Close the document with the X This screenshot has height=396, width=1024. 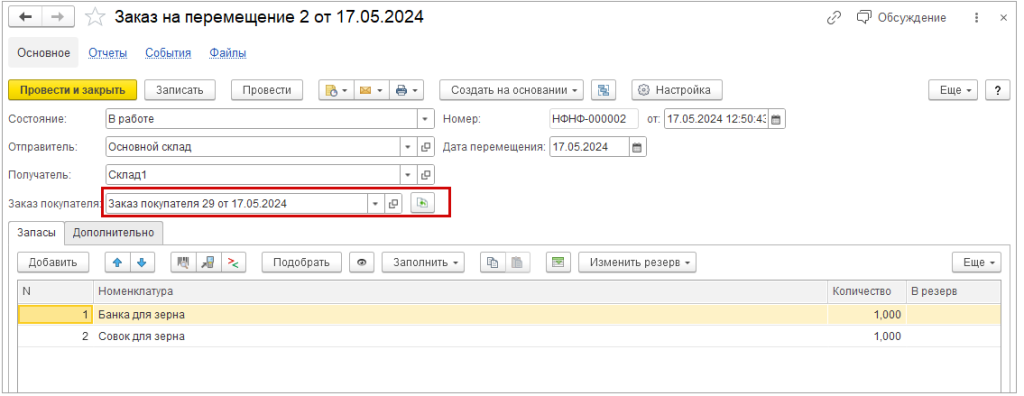point(1004,18)
